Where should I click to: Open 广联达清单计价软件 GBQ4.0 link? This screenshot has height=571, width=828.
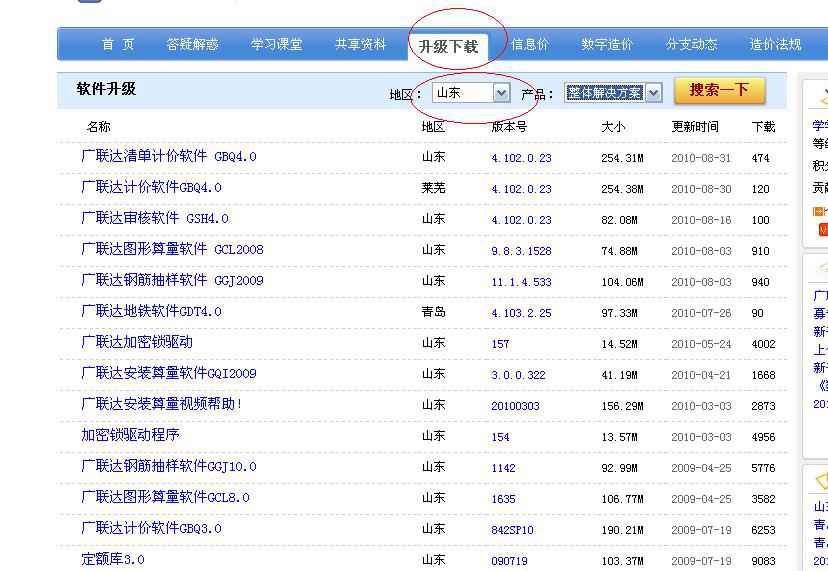click(x=169, y=156)
